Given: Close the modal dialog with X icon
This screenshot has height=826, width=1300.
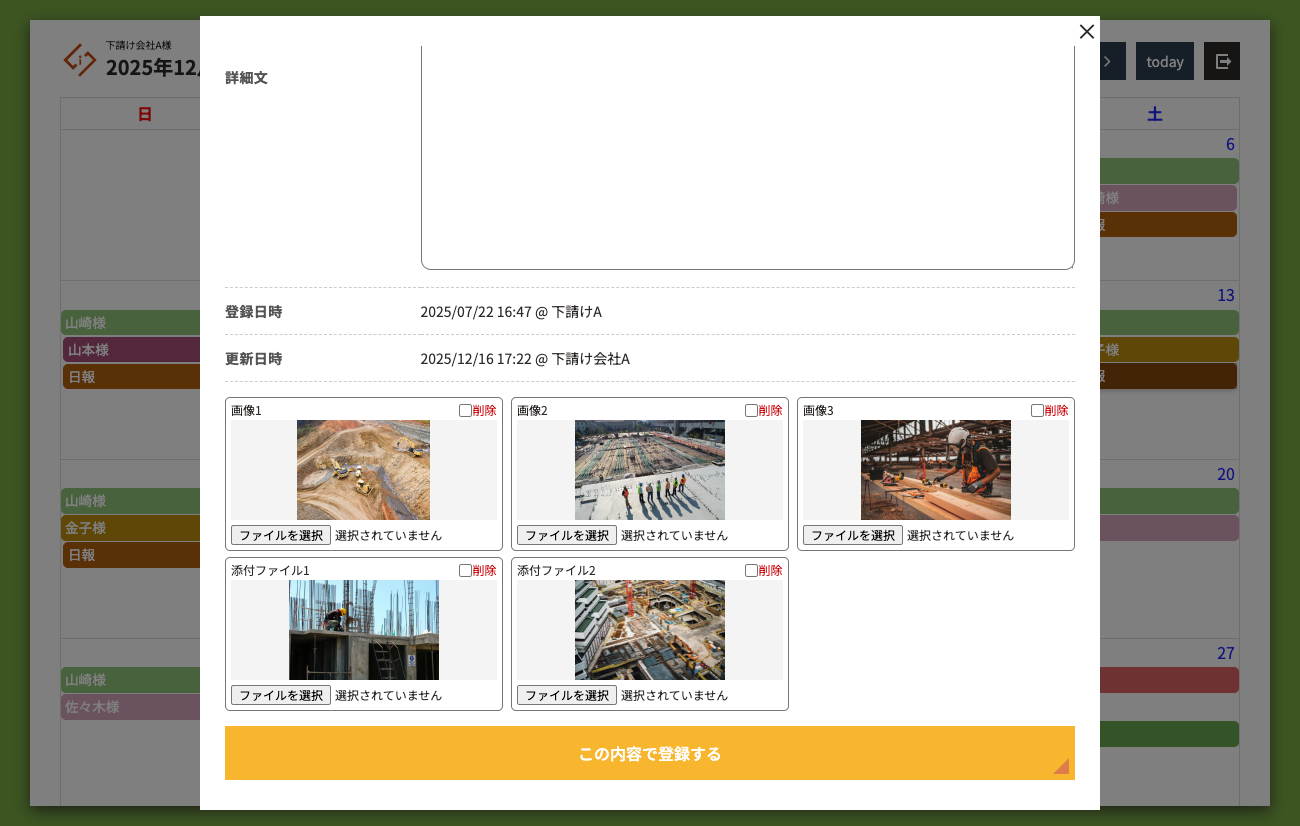Looking at the screenshot, I should [1087, 32].
